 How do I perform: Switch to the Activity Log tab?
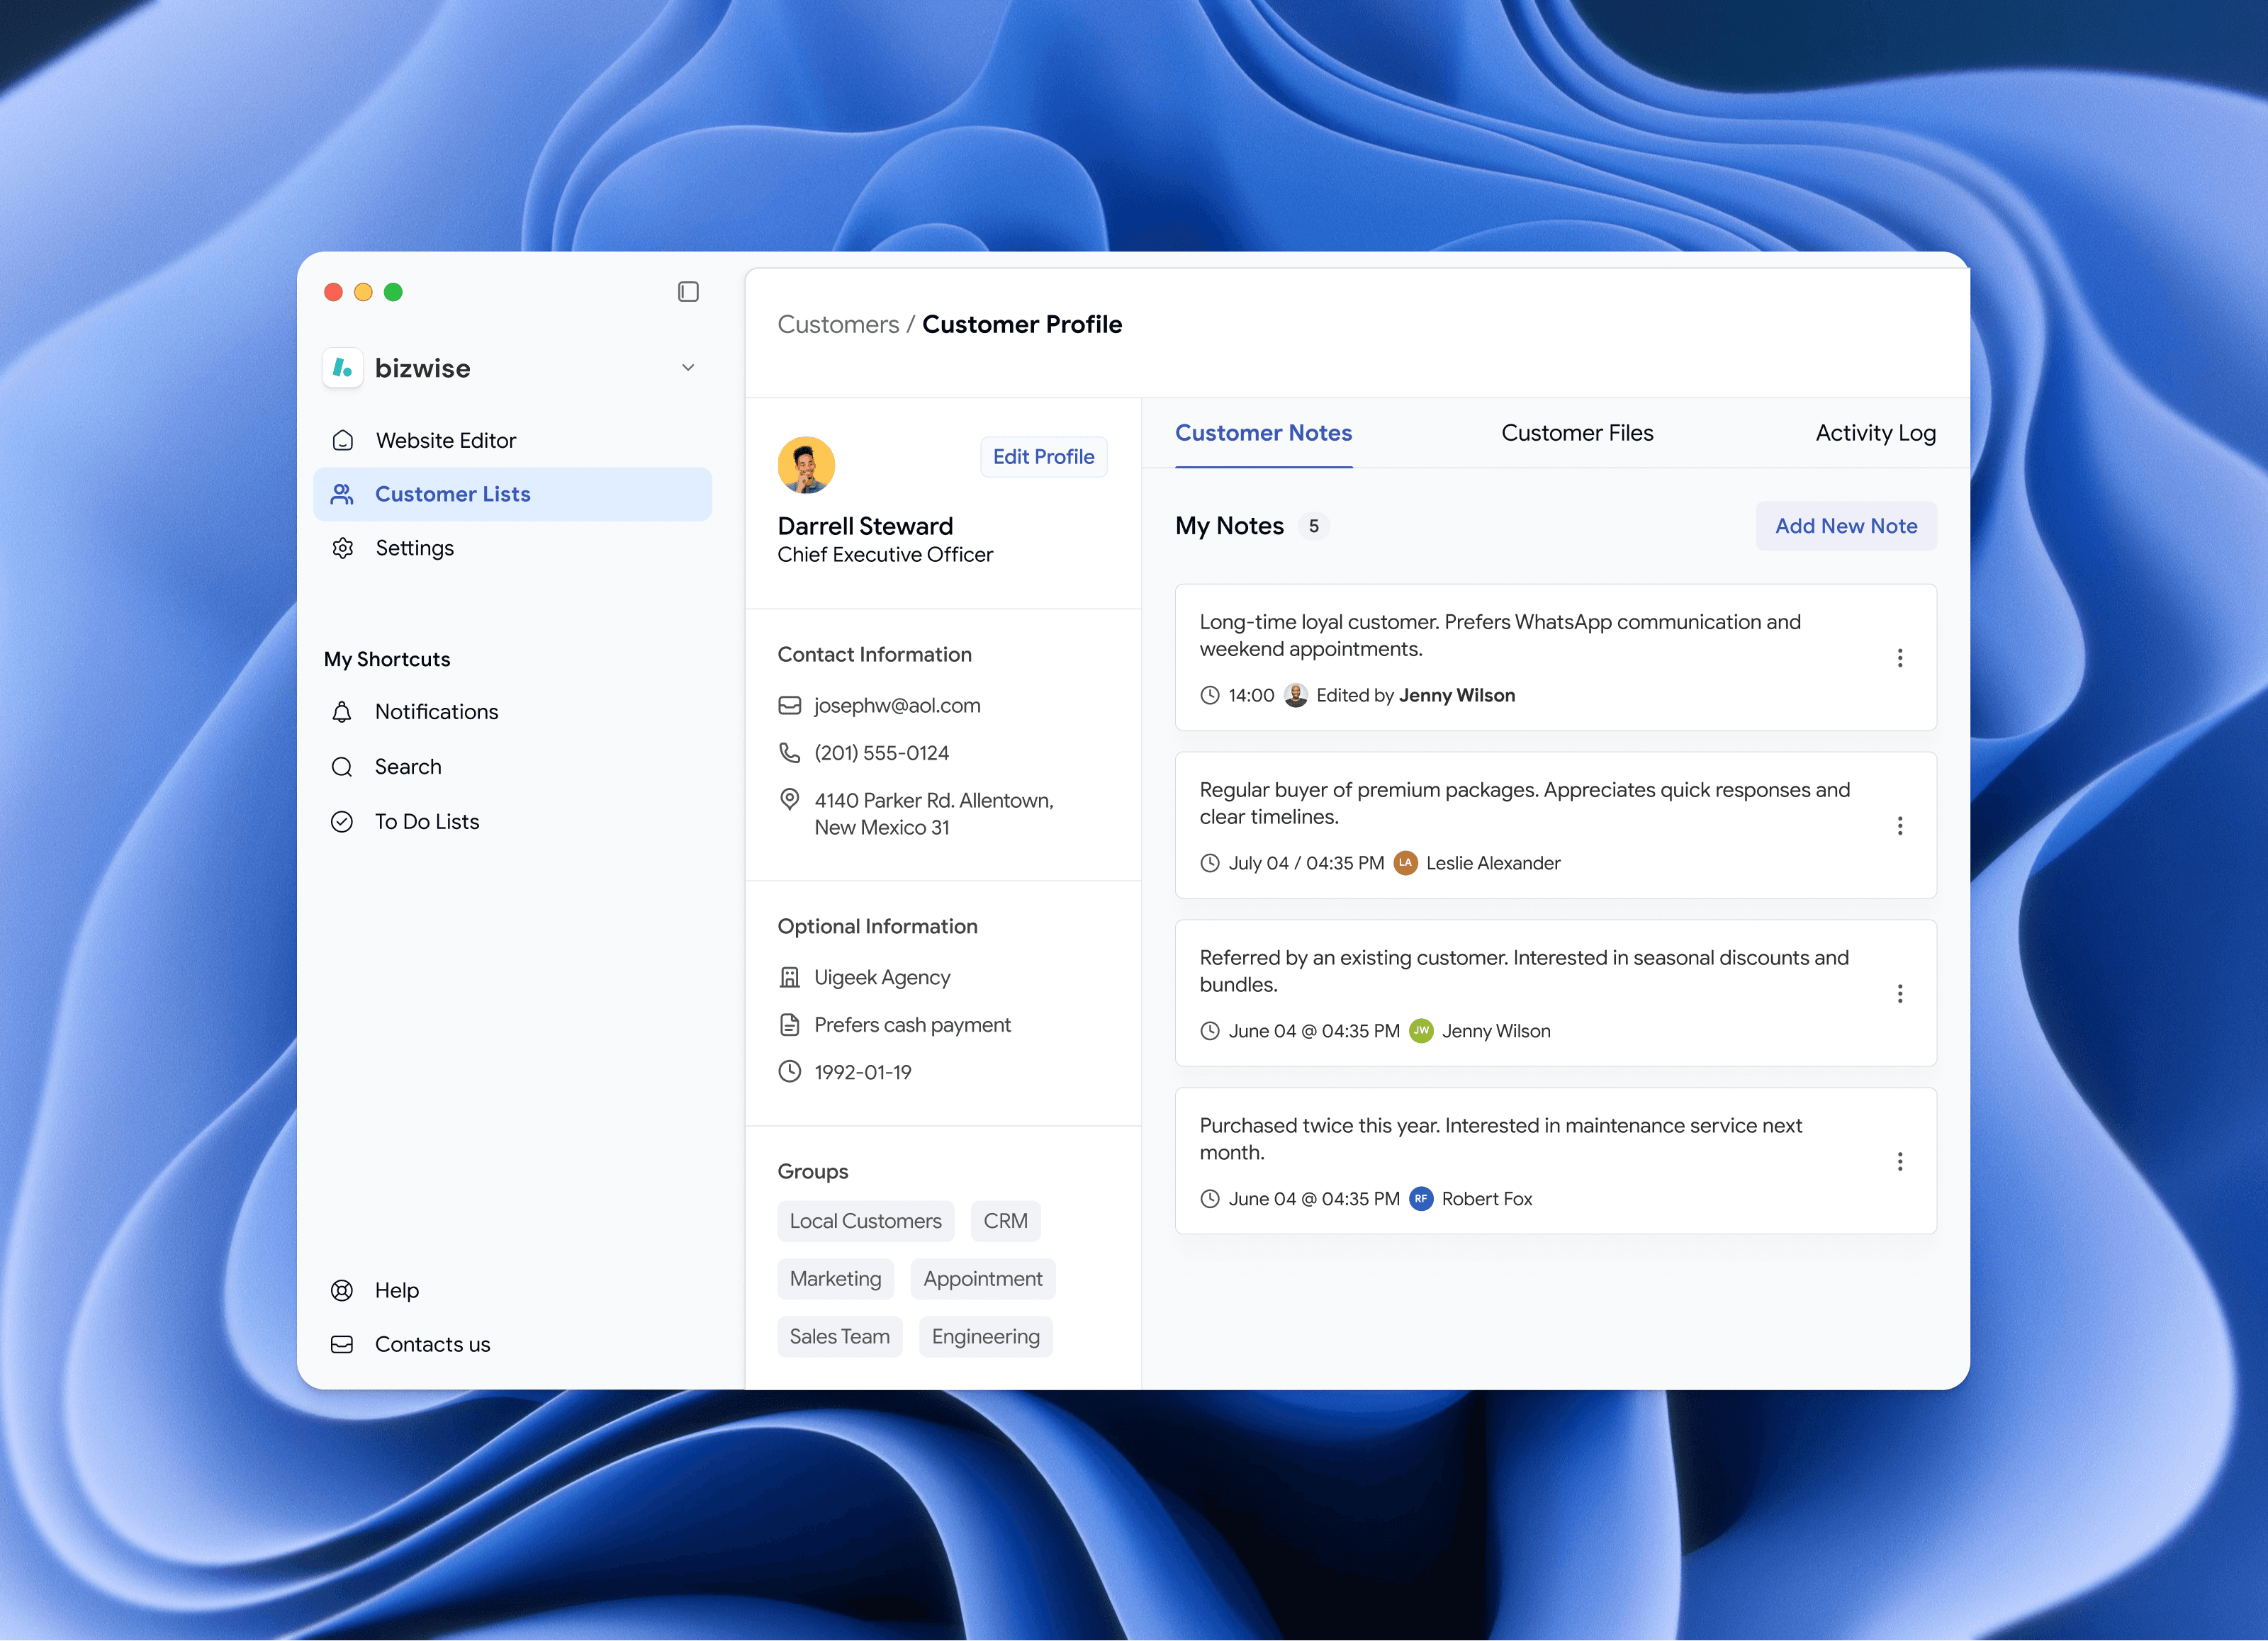[x=1875, y=433]
